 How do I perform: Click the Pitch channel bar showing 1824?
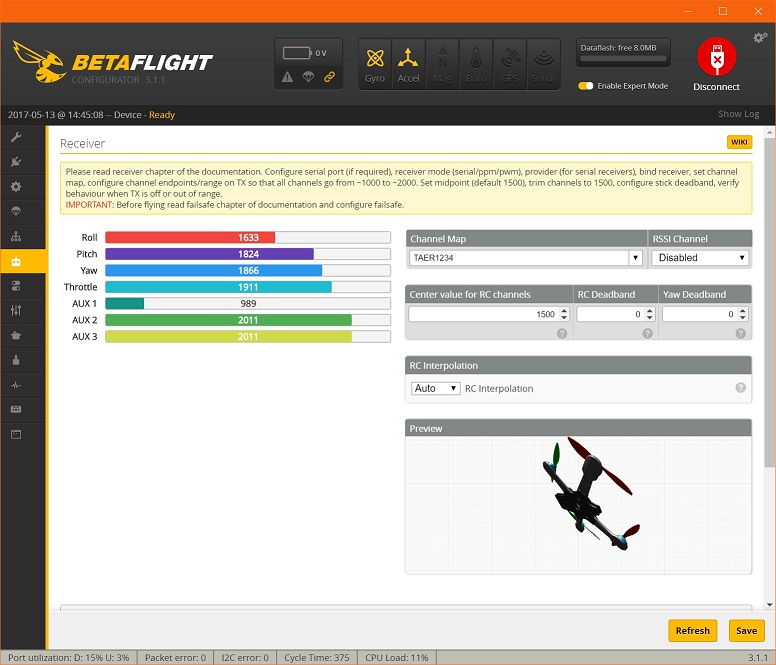[x=248, y=254]
